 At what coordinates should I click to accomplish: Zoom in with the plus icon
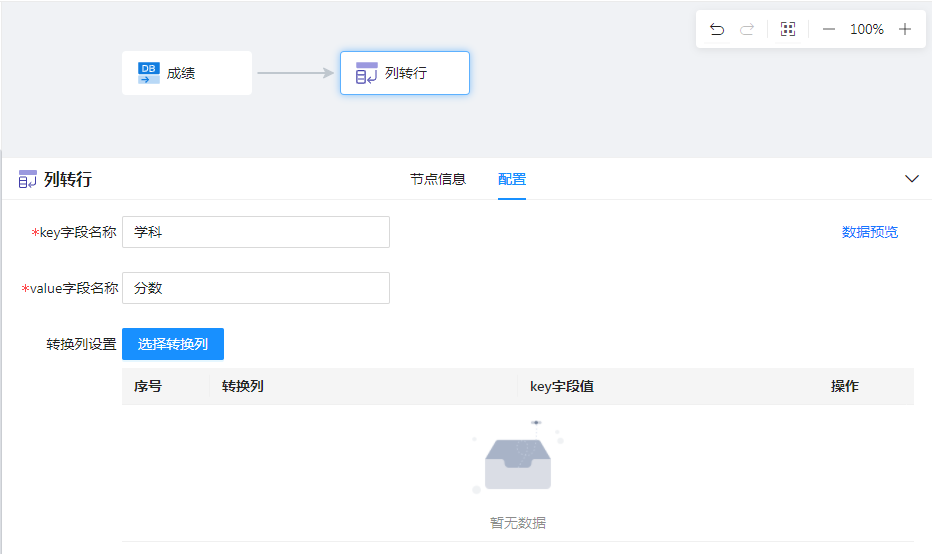click(x=905, y=29)
